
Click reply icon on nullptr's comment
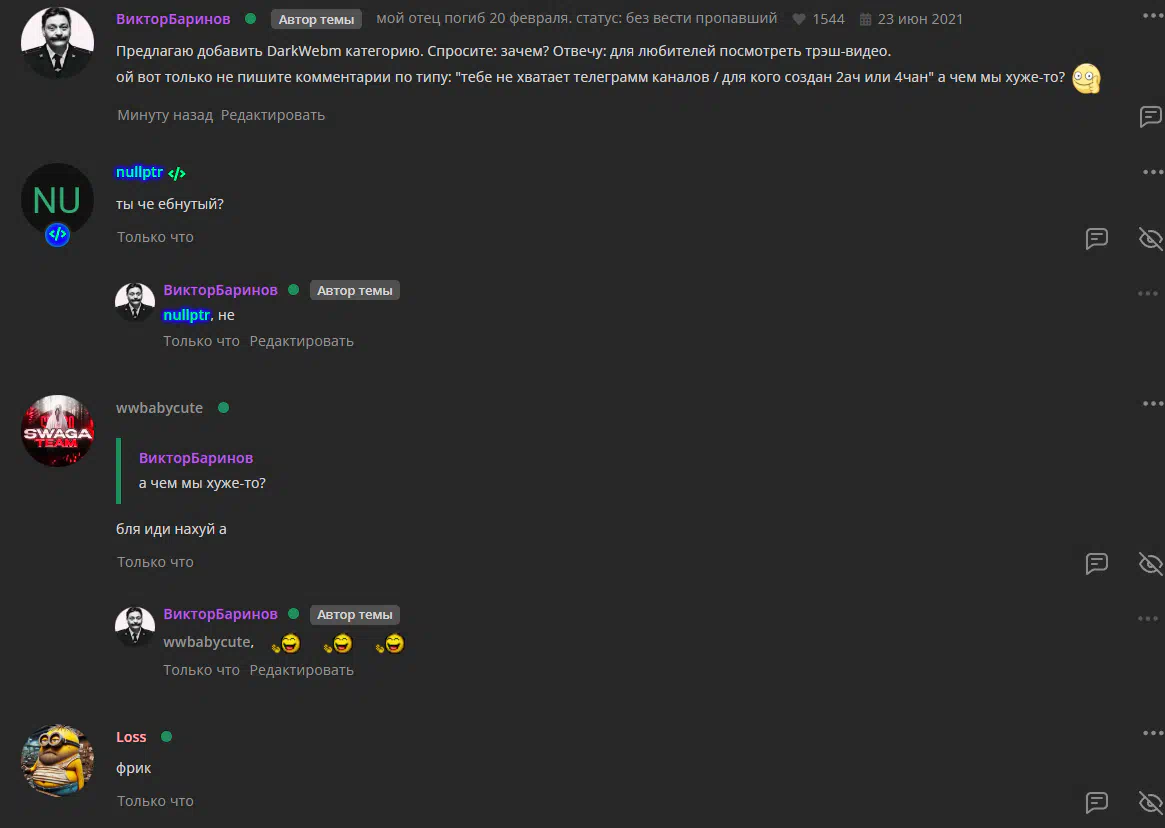click(x=1097, y=238)
